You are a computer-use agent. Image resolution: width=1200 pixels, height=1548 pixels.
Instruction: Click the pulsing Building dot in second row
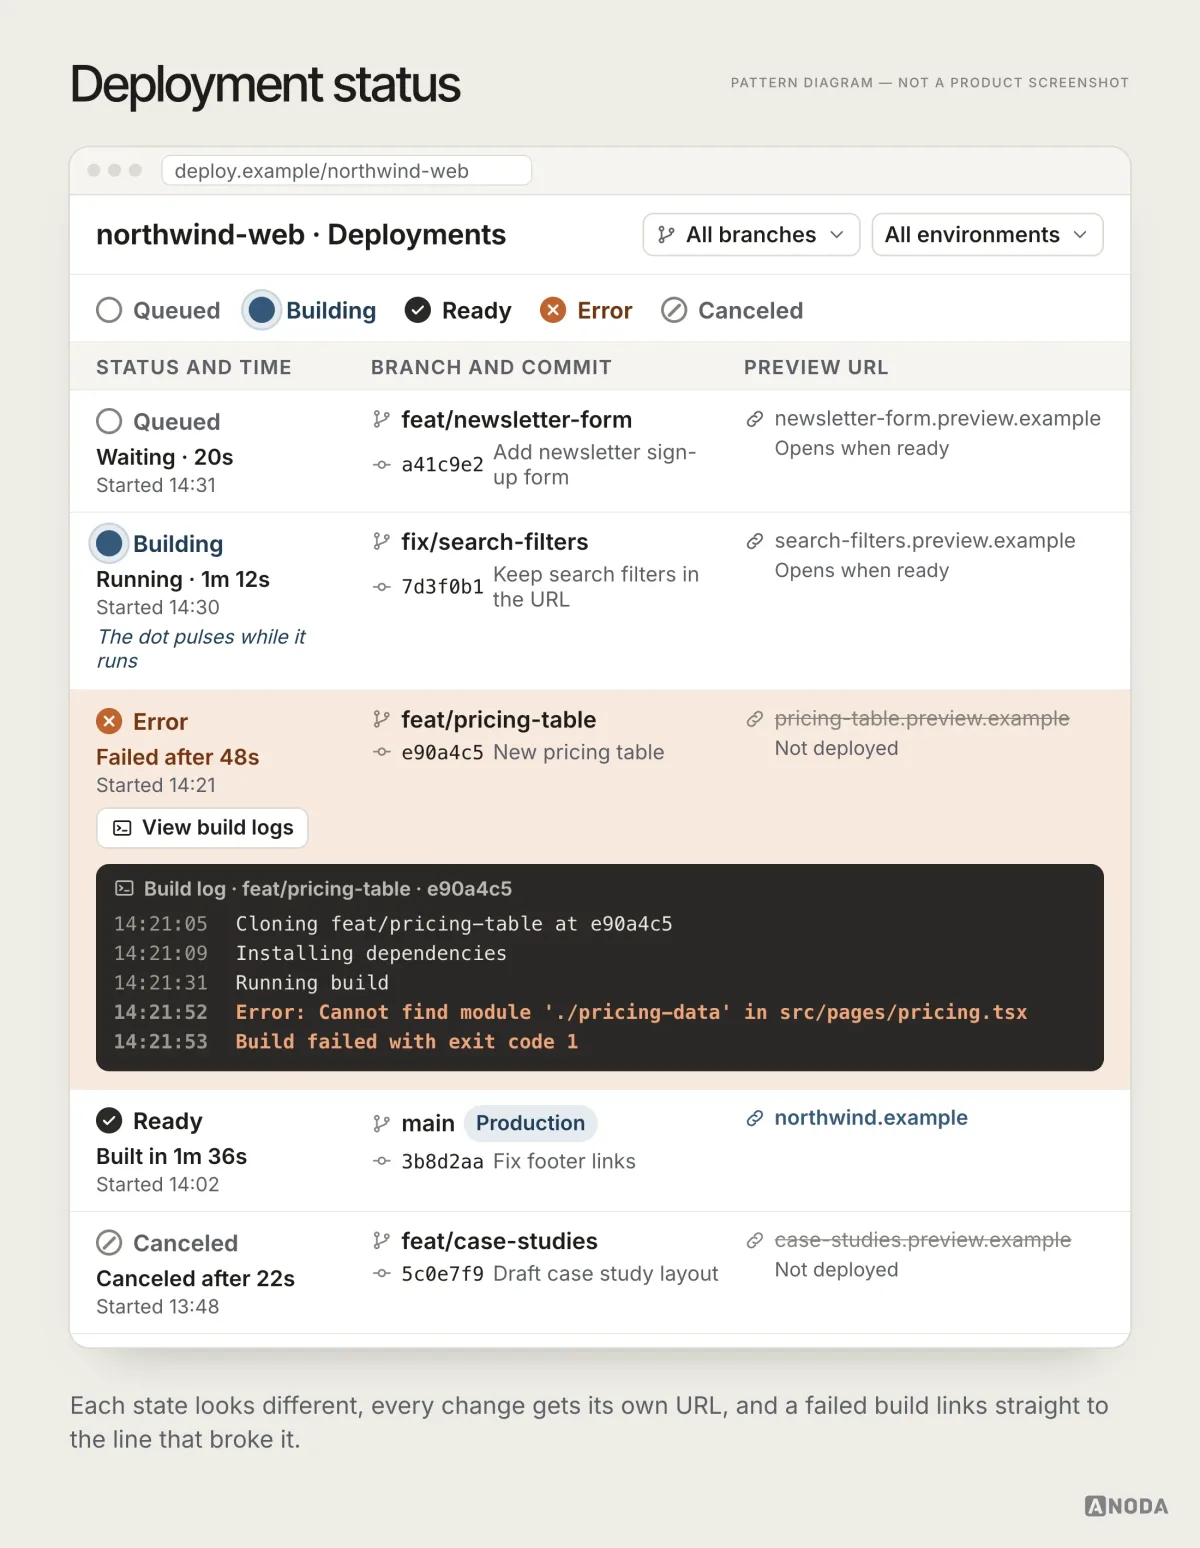pyautogui.click(x=109, y=543)
